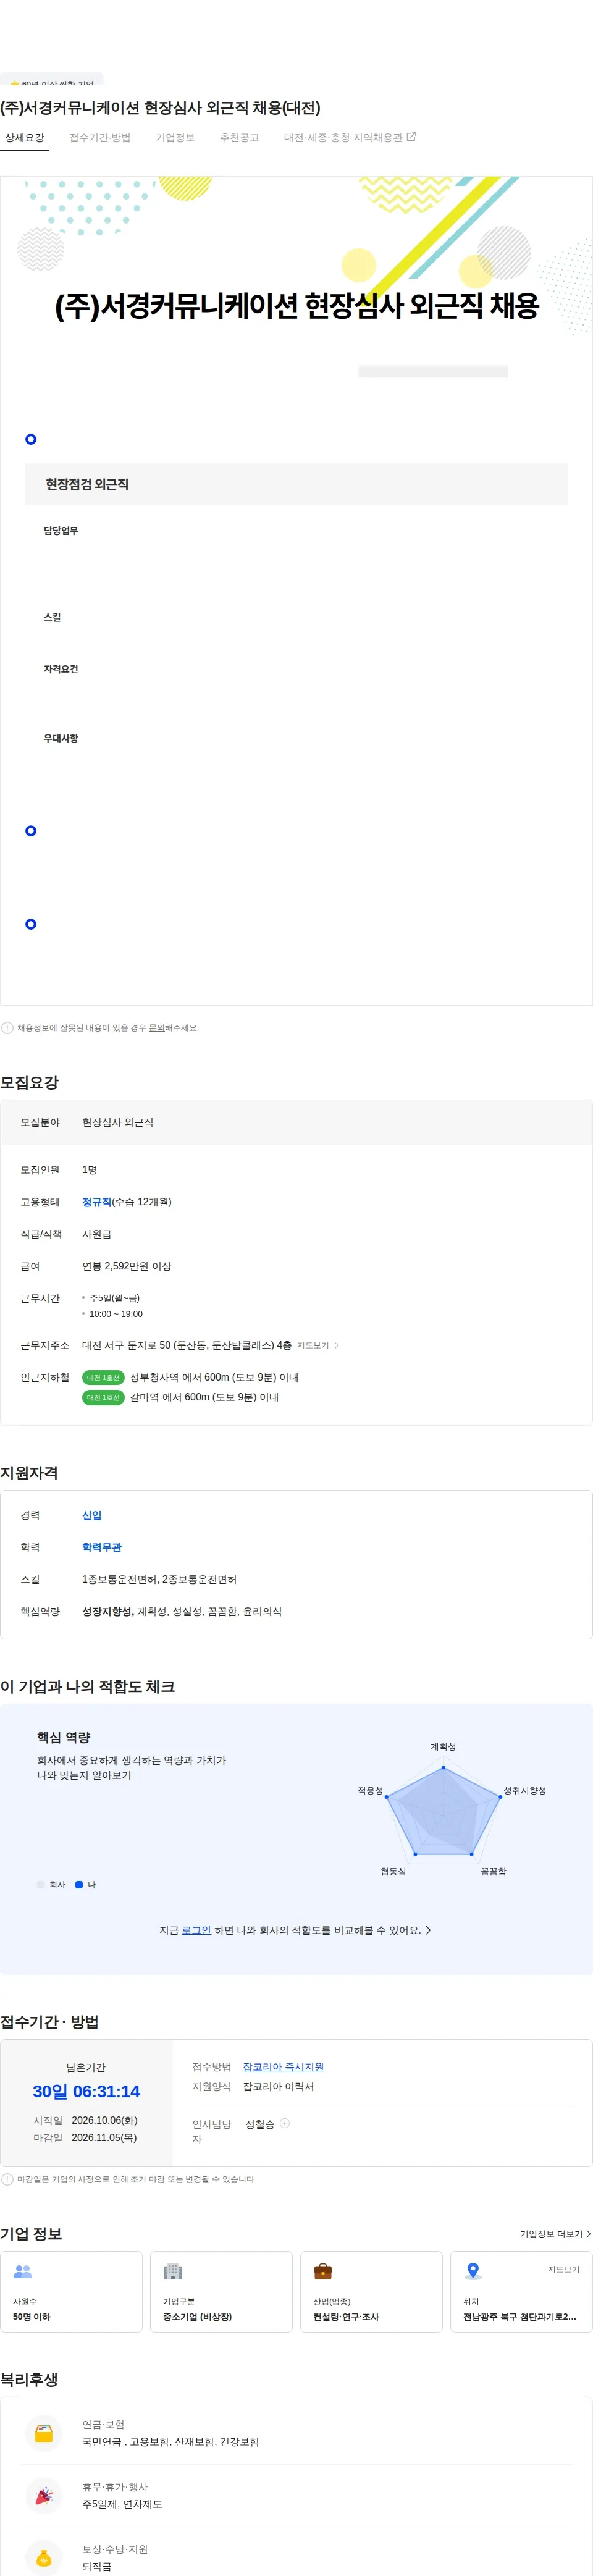Click external link icon beside 지역채용관
593x2576 pixels.
pyautogui.click(x=411, y=137)
